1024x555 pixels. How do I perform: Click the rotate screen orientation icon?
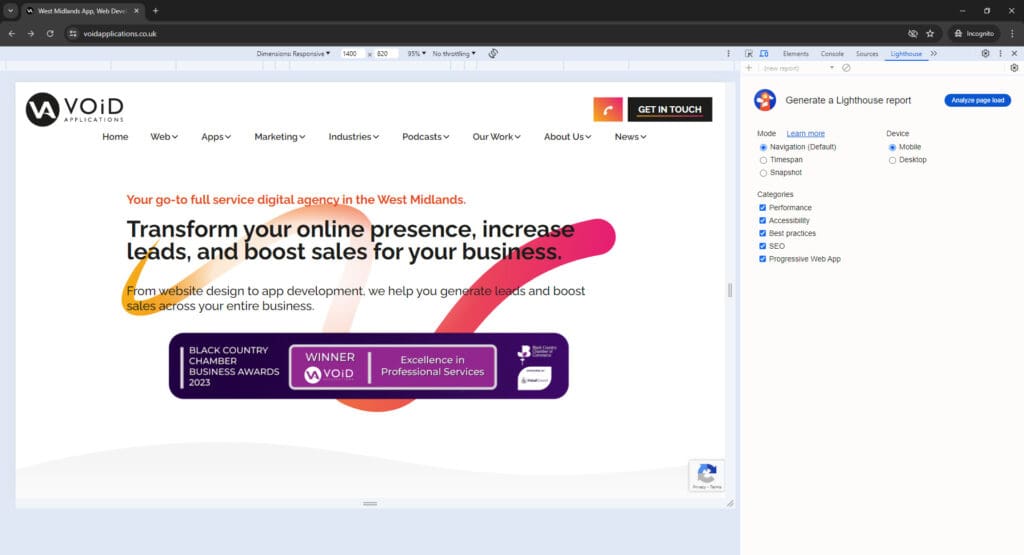point(494,53)
